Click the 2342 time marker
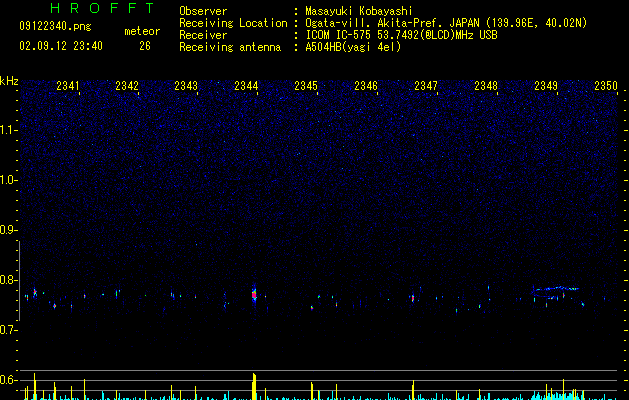This screenshot has width=629, height=400. coord(127,86)
